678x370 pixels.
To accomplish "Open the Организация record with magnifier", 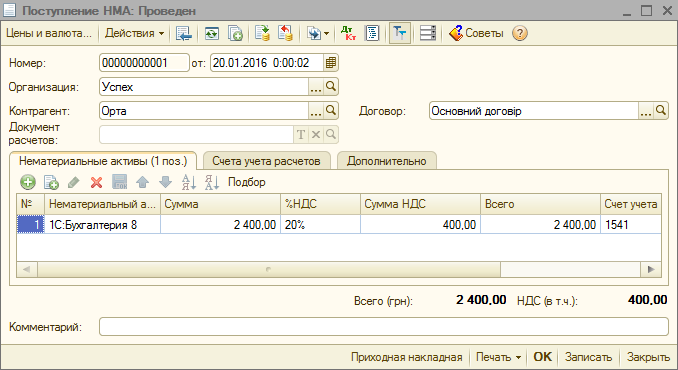I will [x=331, y=87].
